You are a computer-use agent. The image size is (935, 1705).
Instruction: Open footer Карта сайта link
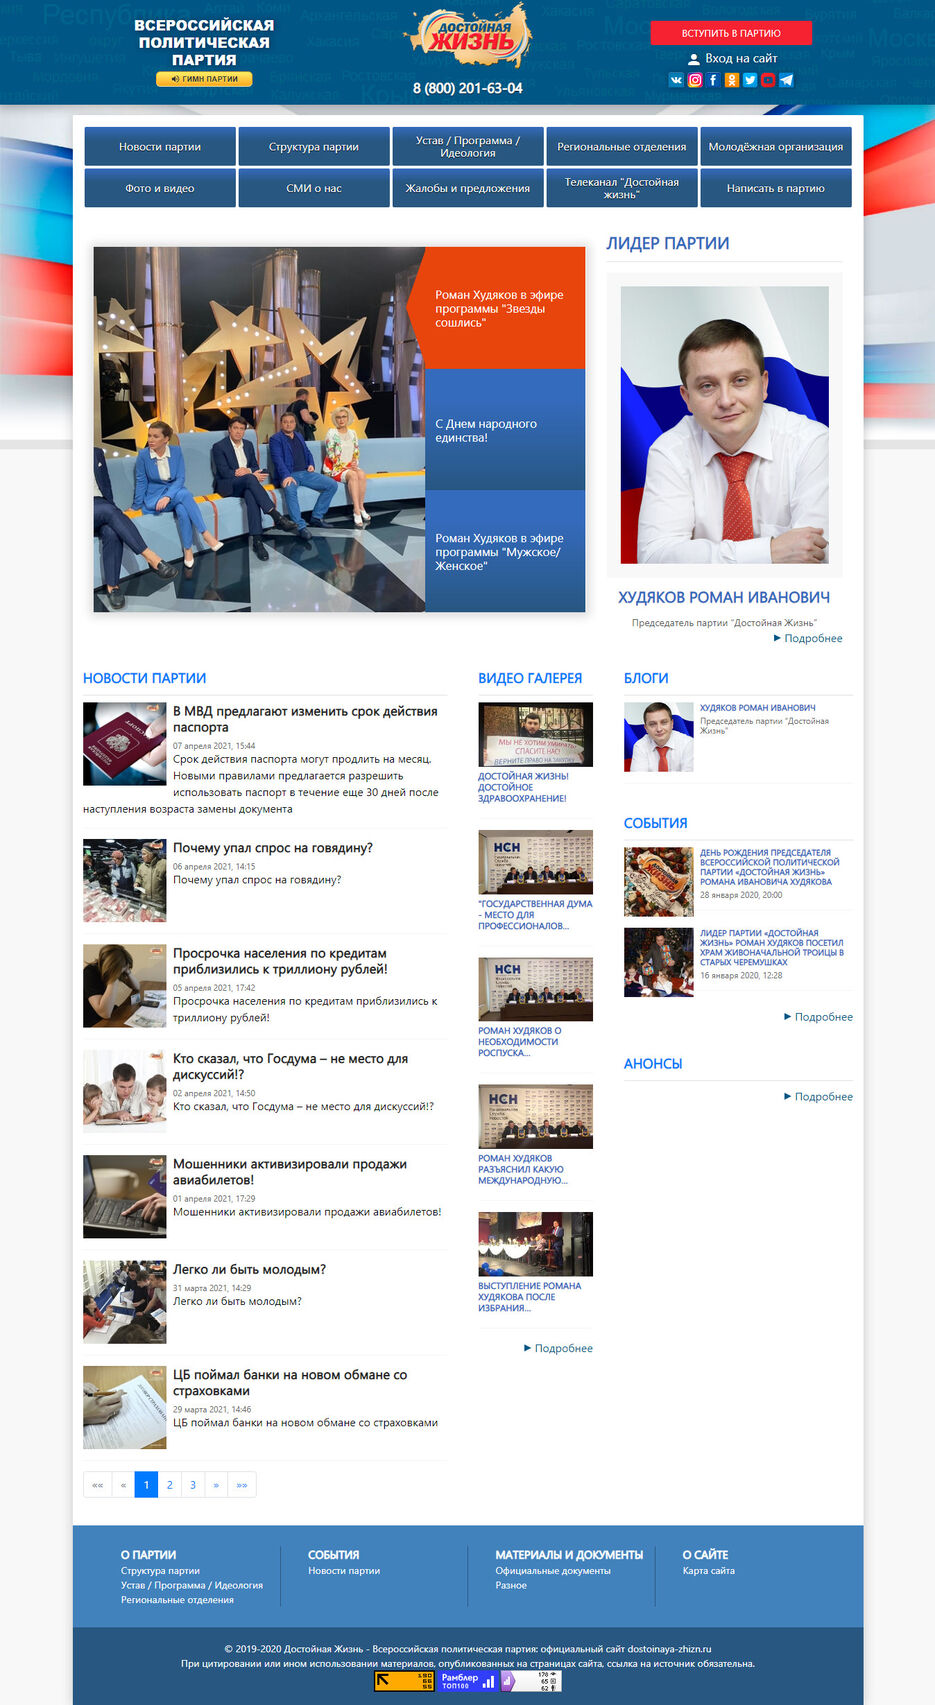[x=709, y=1571]
